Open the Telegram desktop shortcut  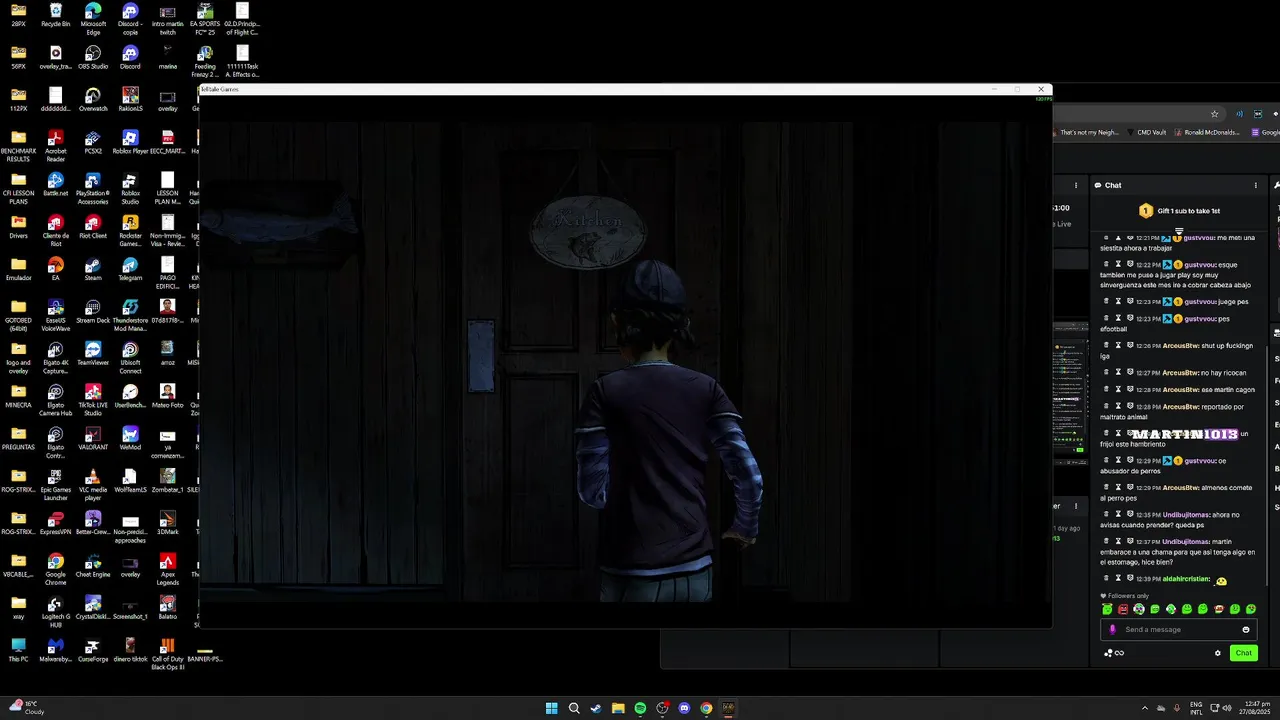click(130, 269)
